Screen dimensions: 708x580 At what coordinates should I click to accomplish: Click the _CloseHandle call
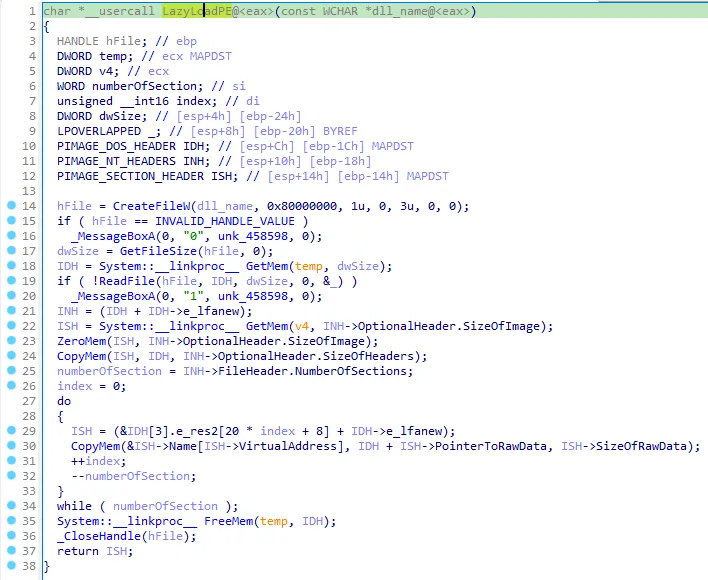(x=99, y=536)
